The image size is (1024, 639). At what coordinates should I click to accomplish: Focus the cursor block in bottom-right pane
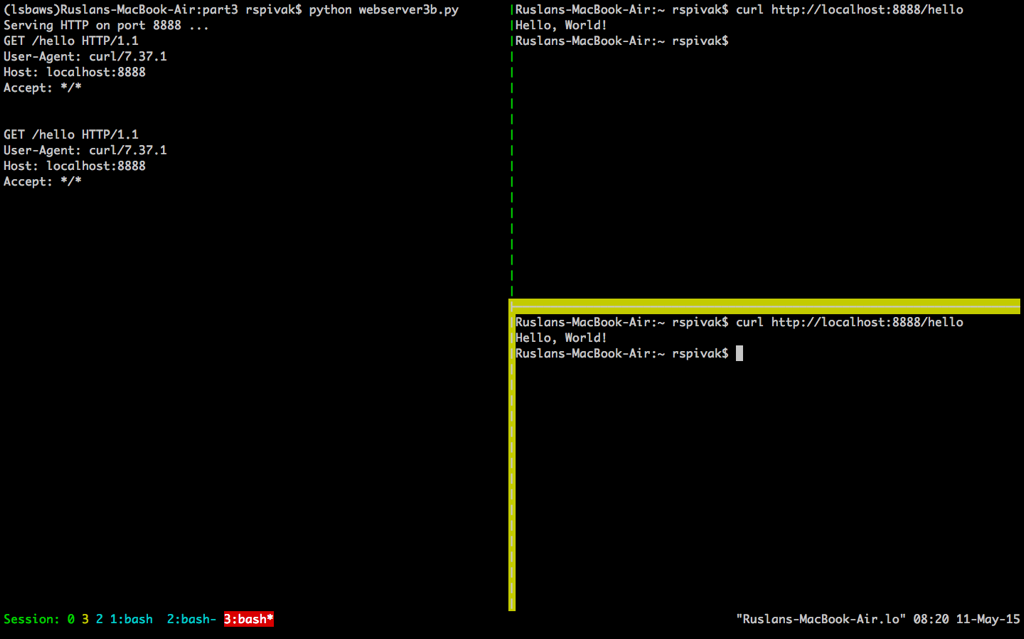(x=739, y=354)
